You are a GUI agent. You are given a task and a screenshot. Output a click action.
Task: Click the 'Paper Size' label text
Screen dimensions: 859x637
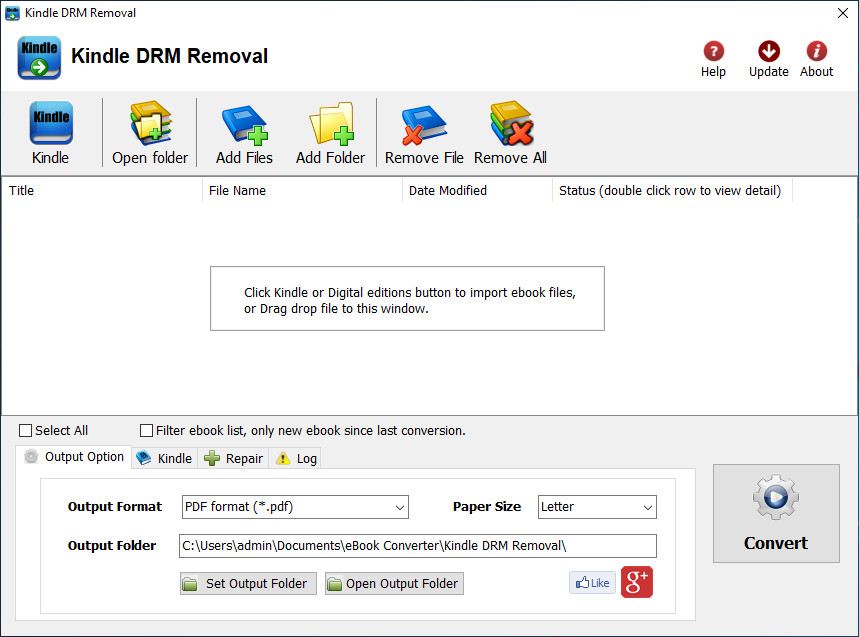pyautogui.click(x=486, y=507)
